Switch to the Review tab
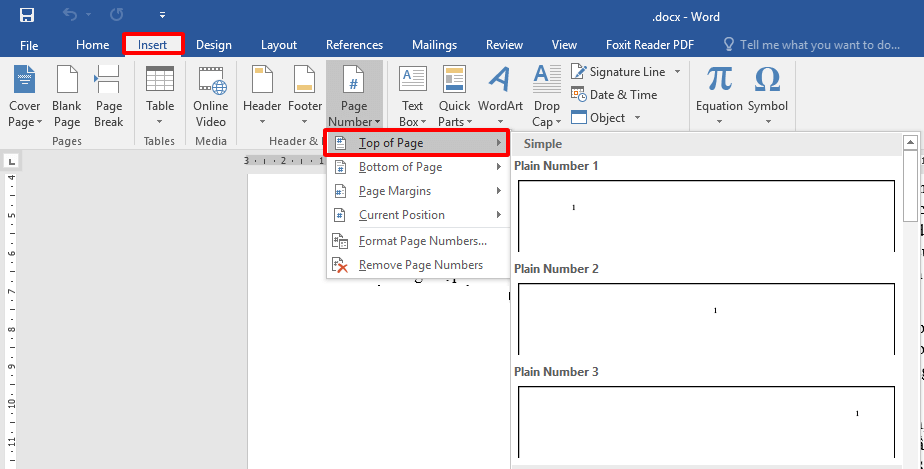This screenshot has height=469, width=924. click(x=504, y=45)
